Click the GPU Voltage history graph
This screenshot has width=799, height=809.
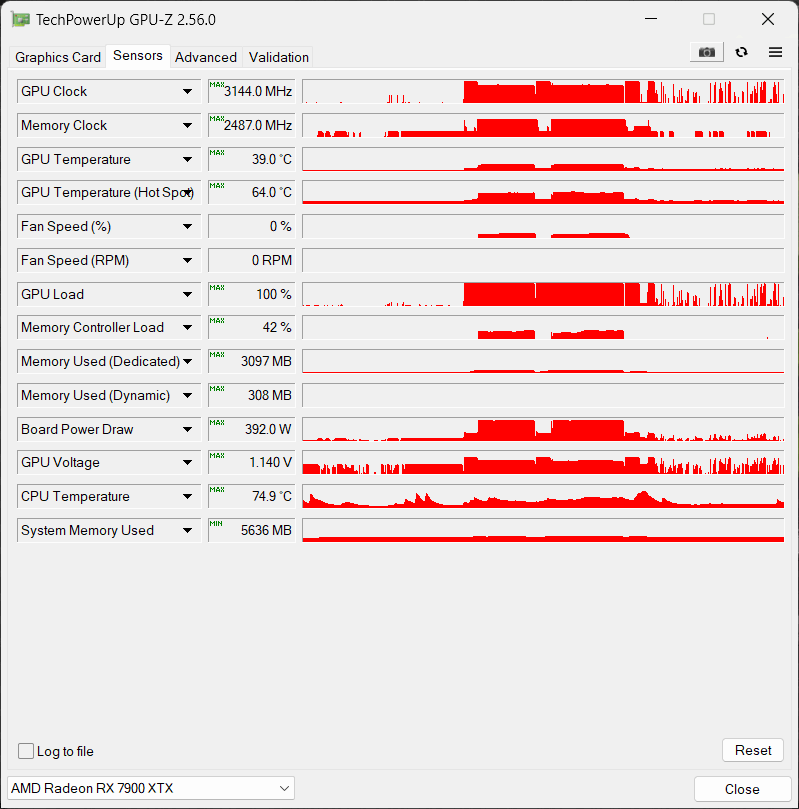click(543, 463)
